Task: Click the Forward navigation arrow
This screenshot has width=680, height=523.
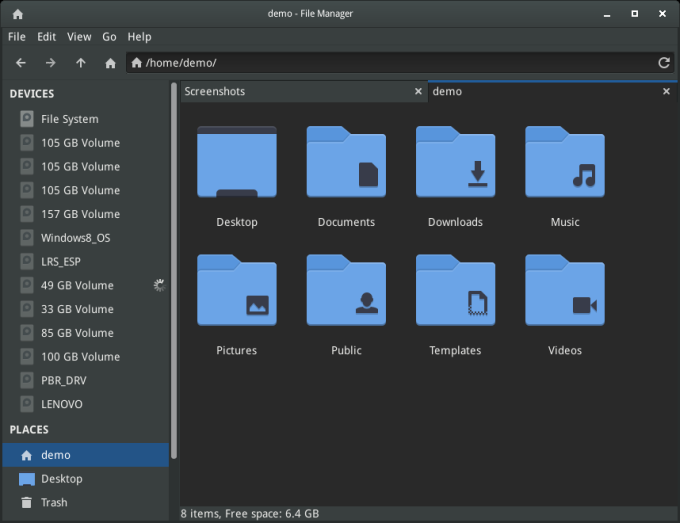Action: 50,63
